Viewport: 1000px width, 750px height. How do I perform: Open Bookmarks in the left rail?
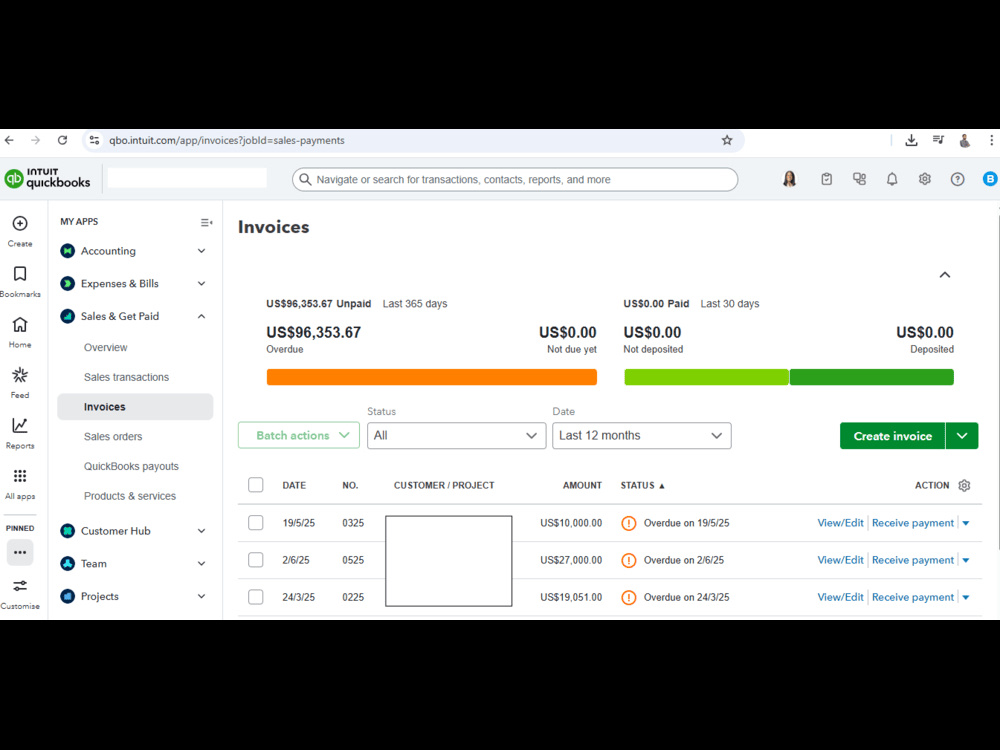click(20, 274)
